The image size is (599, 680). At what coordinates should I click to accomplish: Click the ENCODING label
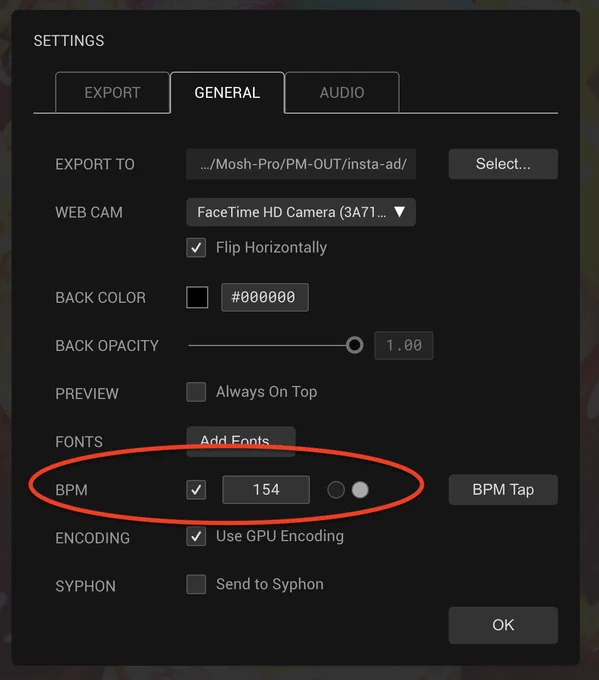92,538
